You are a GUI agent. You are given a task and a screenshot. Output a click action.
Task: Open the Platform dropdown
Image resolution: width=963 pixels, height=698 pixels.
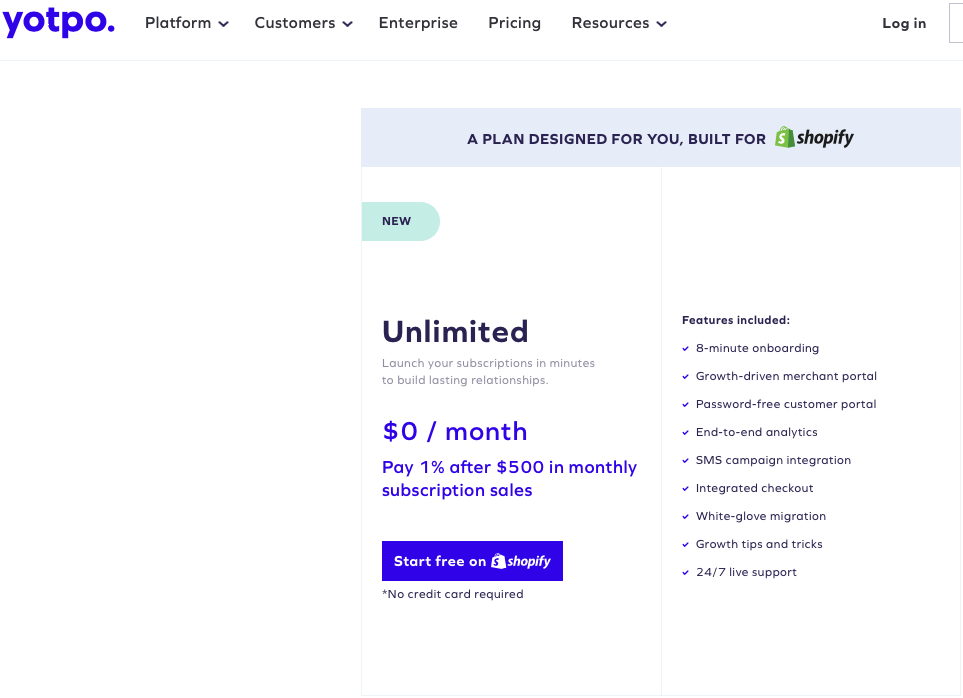pyautogui.click(x=186, y=23)
